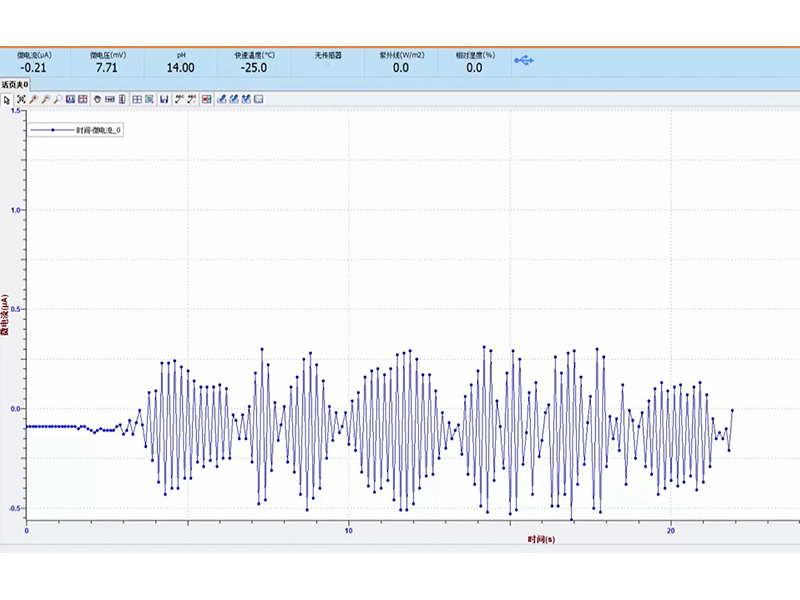
Task: Click the 1:1 original scale icon
Action: pos(70,99)
